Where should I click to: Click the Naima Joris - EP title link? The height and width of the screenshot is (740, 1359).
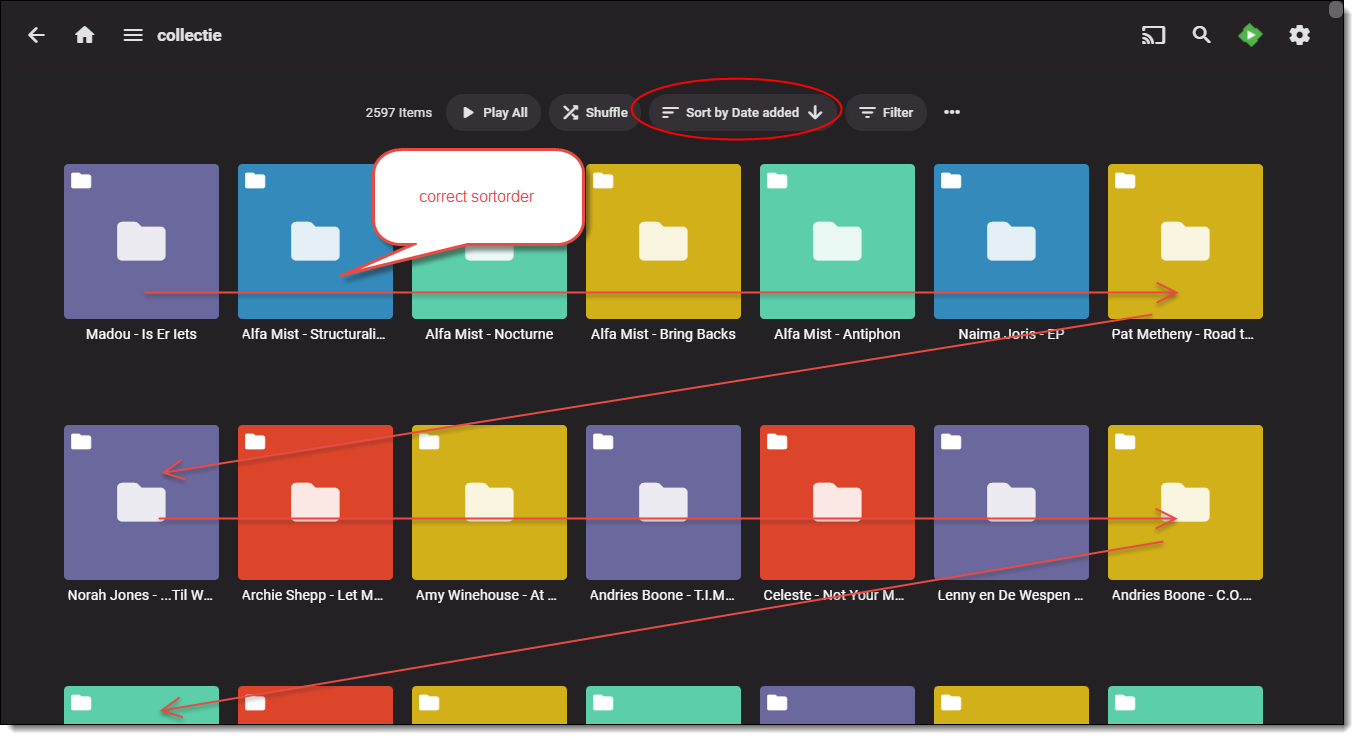1010,334
